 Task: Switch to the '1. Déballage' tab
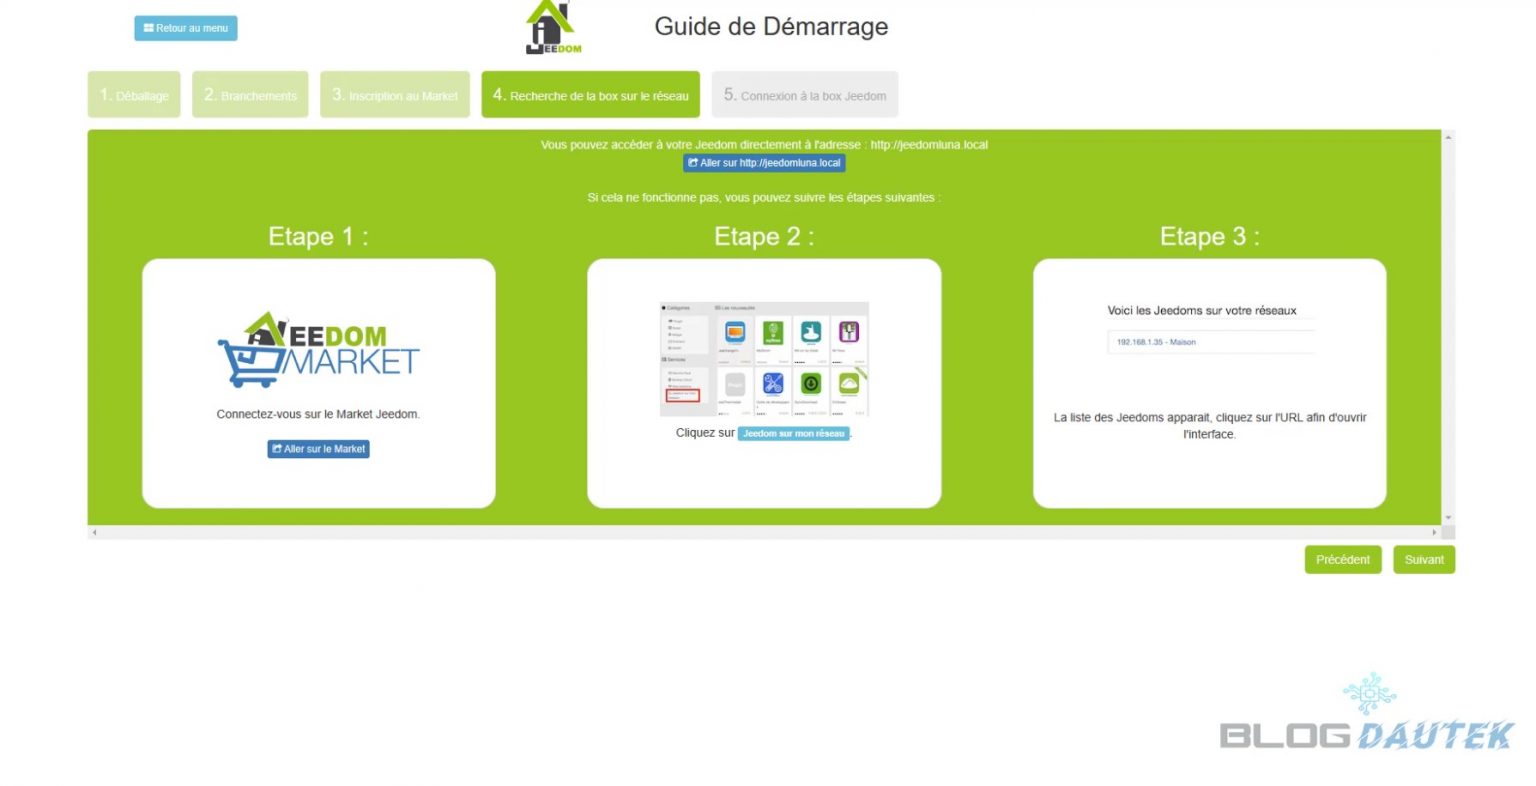133,94
